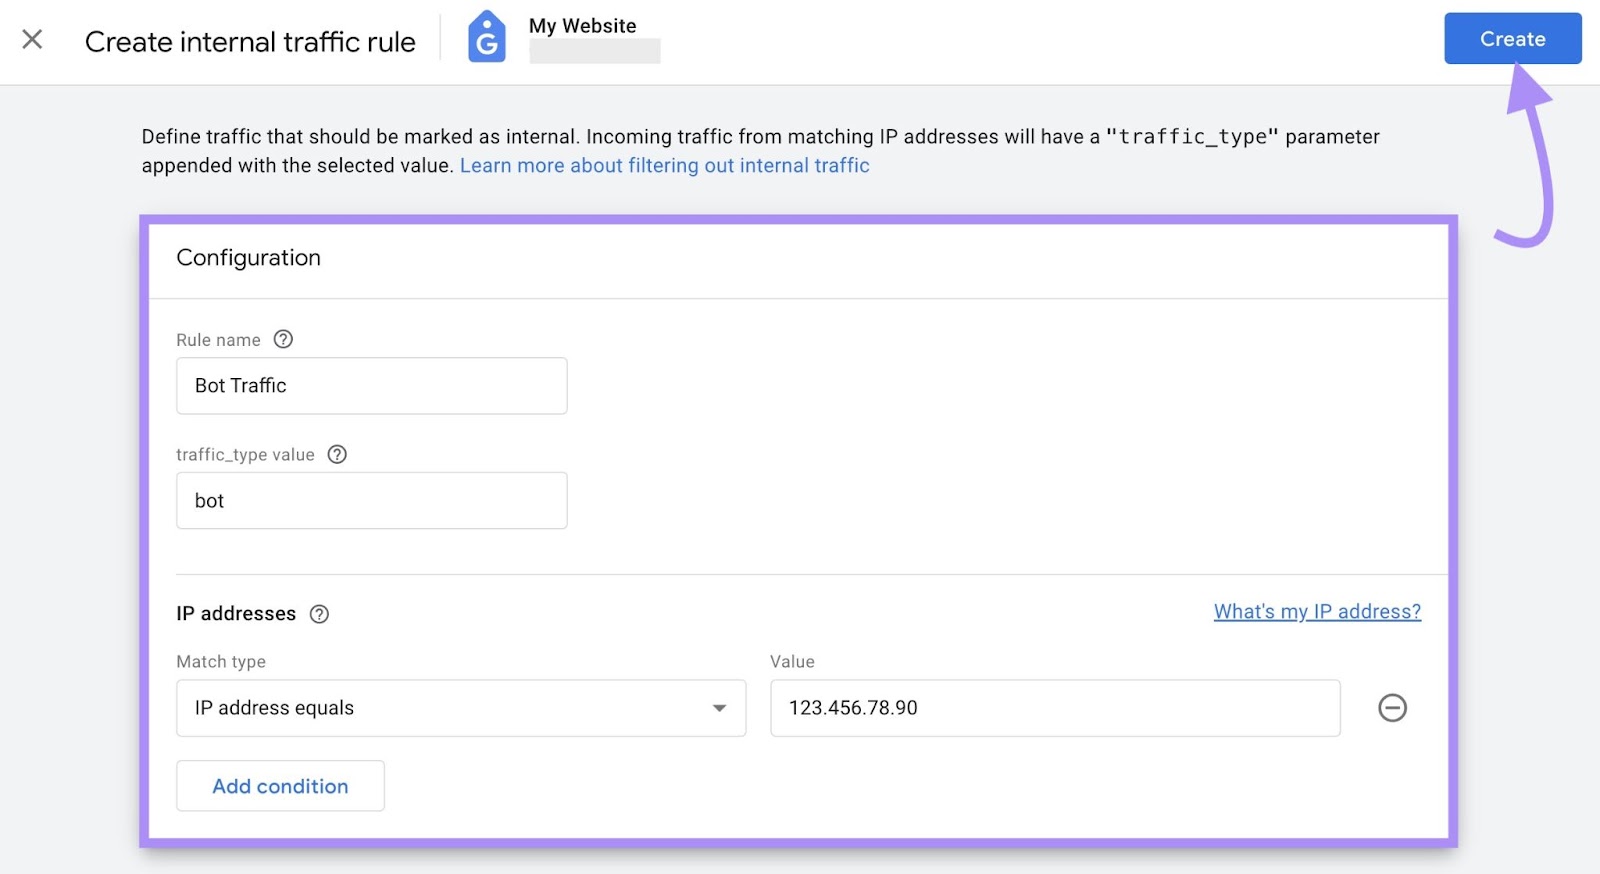
Task: Open IP addresses help icon
Action: [x=319, y=614]
